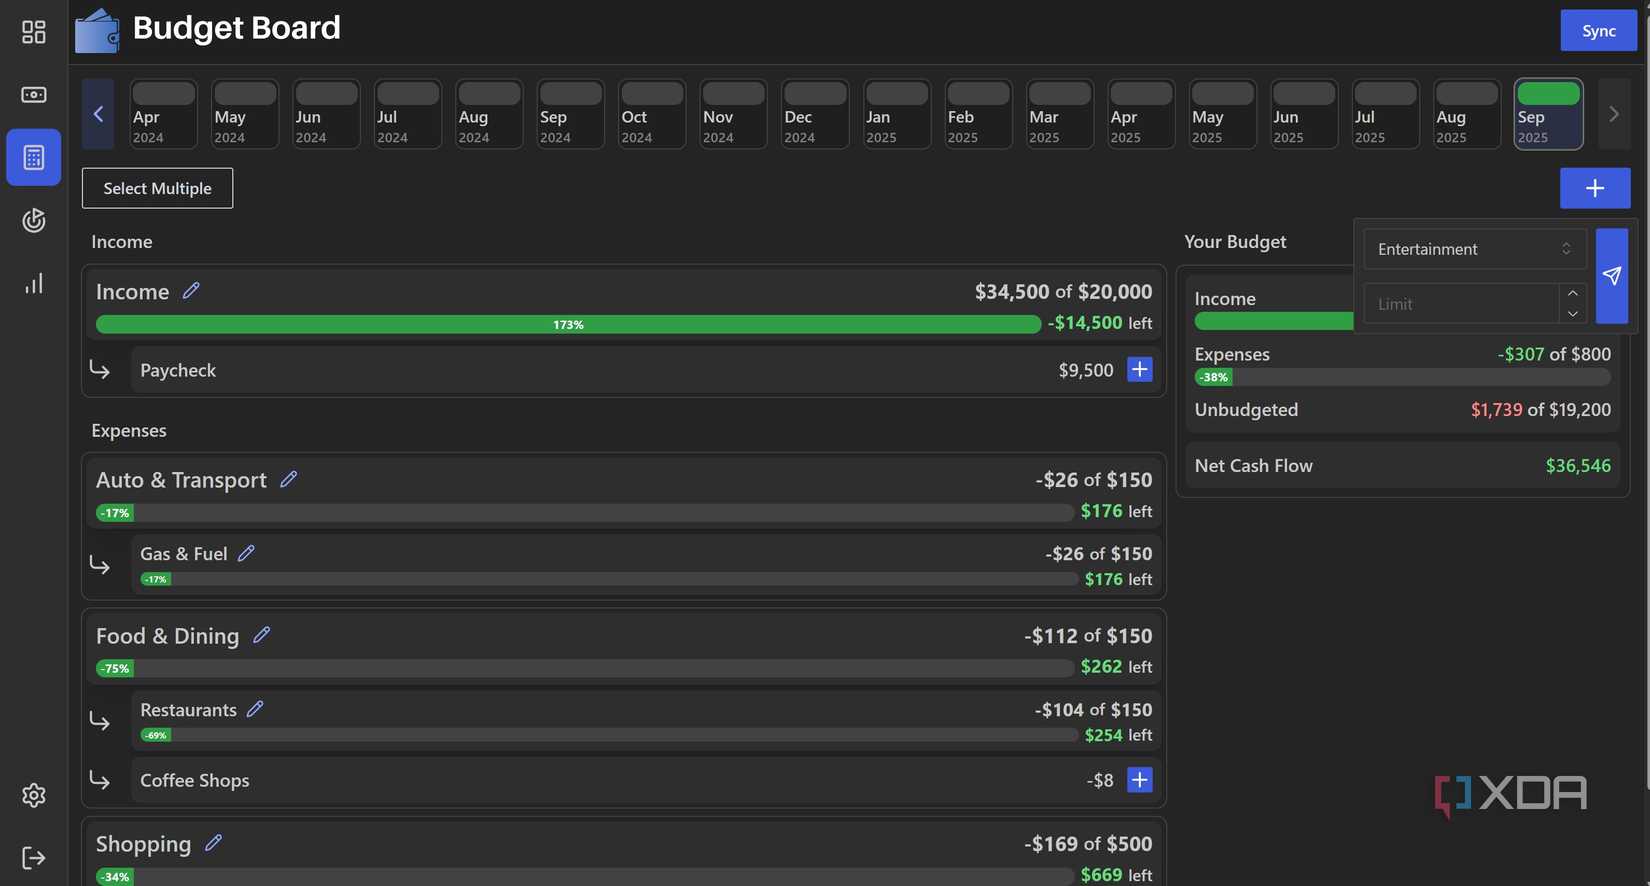Open Settings gear icon in sidebar

click(33, 795)
